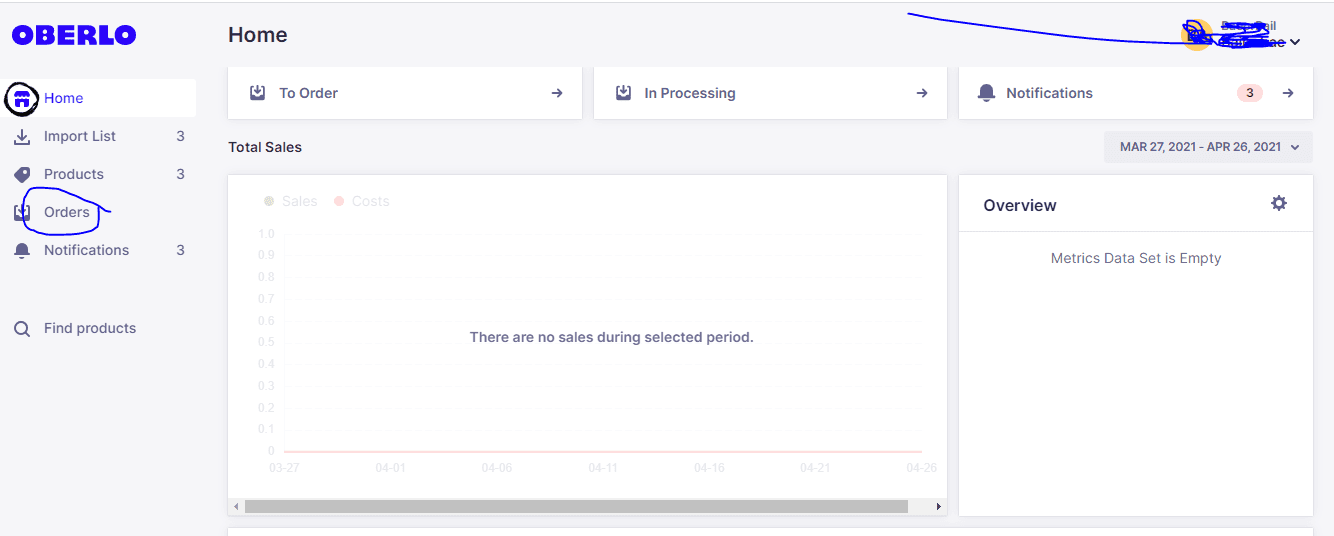Image resolution: width=1334 pixels, height=536 pixels.
Task: Open Overview settings gear
Action: pos(1279,203)
